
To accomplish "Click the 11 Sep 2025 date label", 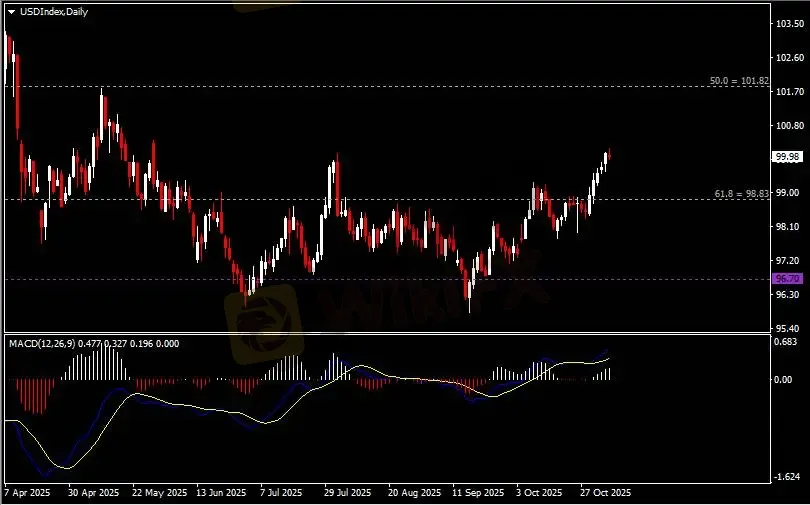I will pyautogui.click(x=477, y=493).
